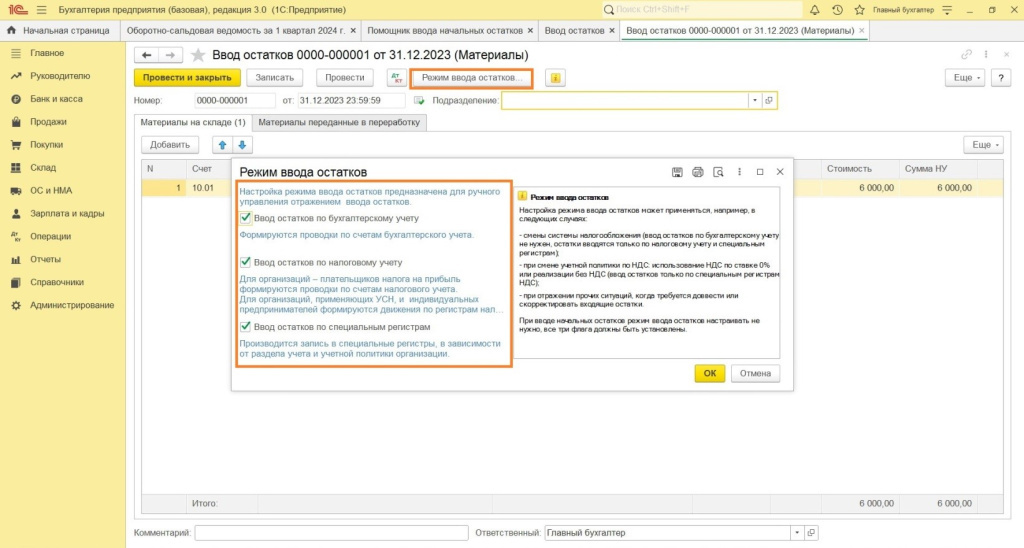Uncheck Ввод остатков по бухгалтерскому учету
The image size is (1024, 548).
click(x=246, y=217)
